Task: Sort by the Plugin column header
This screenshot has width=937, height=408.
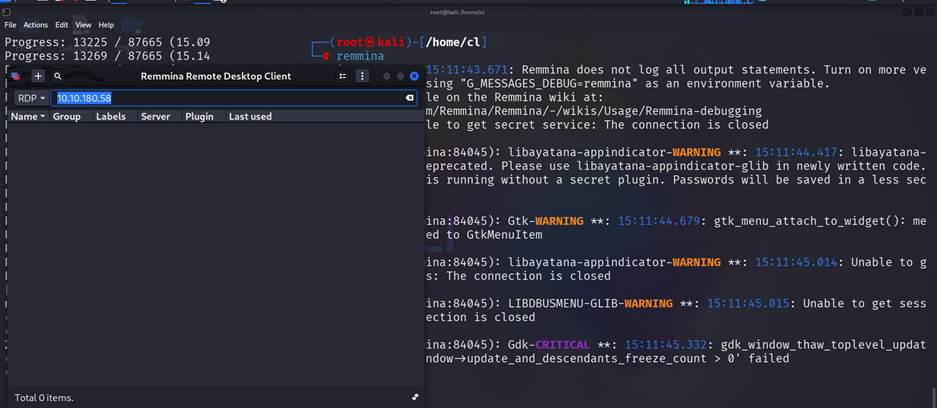Action: coord(199,117)
